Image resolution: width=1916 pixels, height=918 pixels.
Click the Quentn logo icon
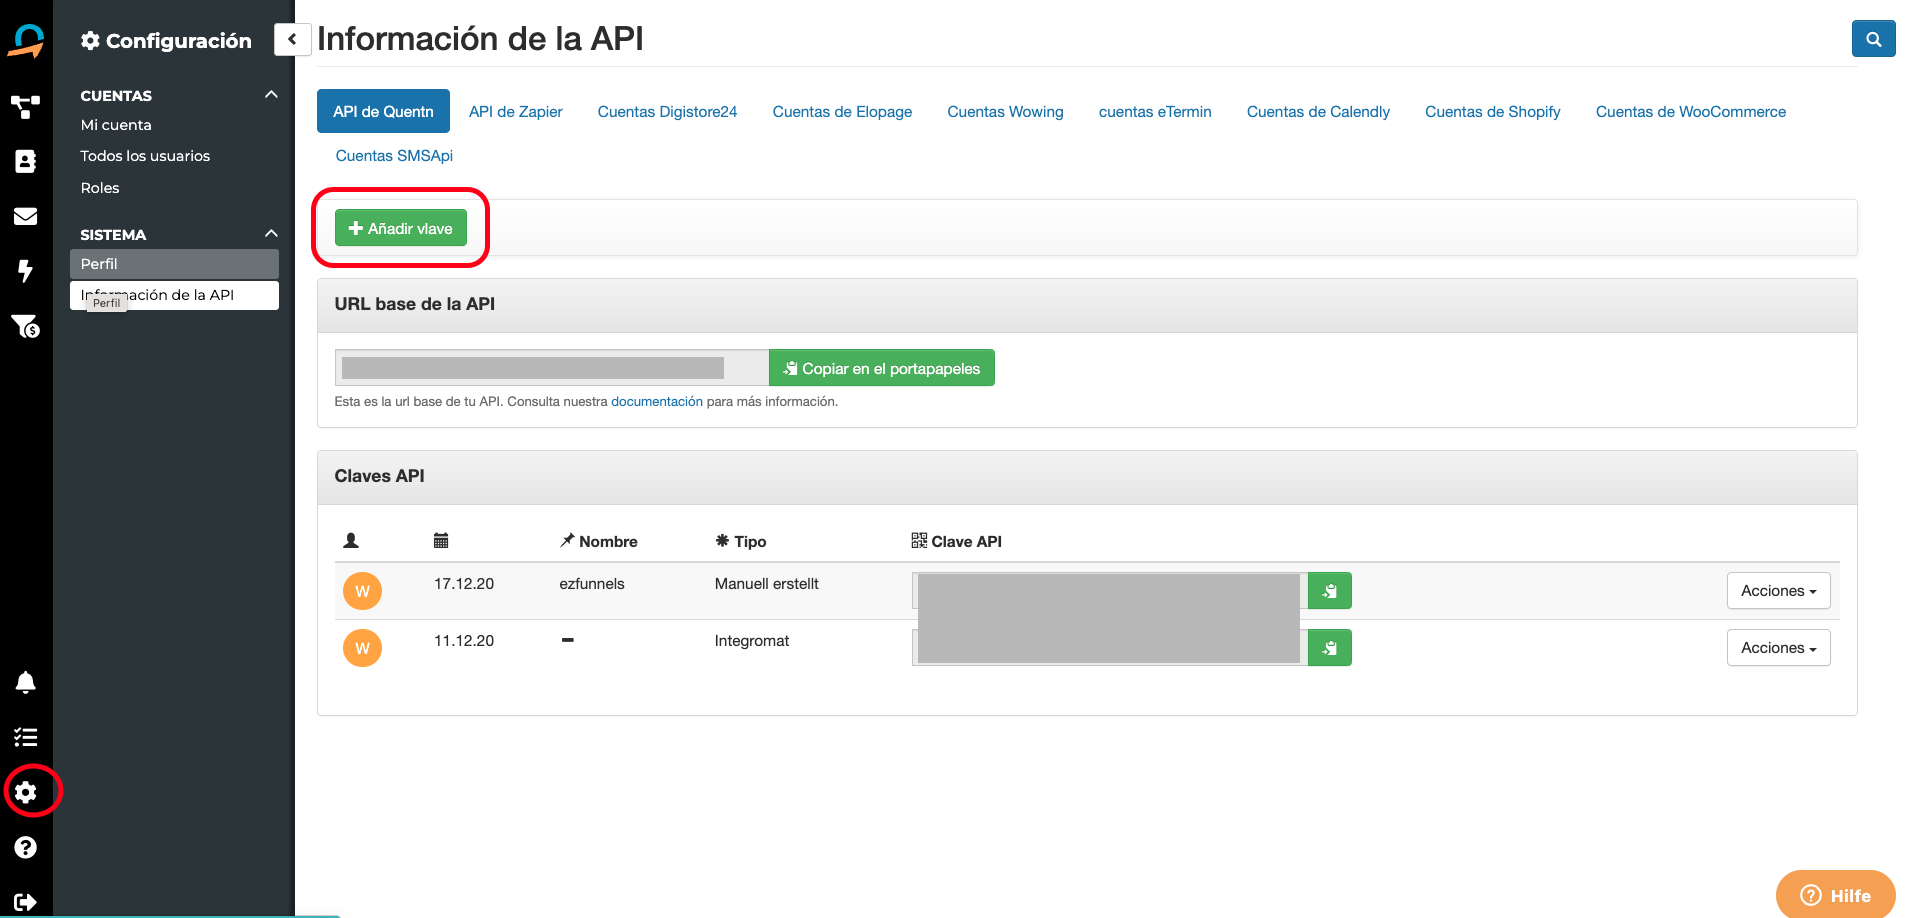click(x=26, y=41)
